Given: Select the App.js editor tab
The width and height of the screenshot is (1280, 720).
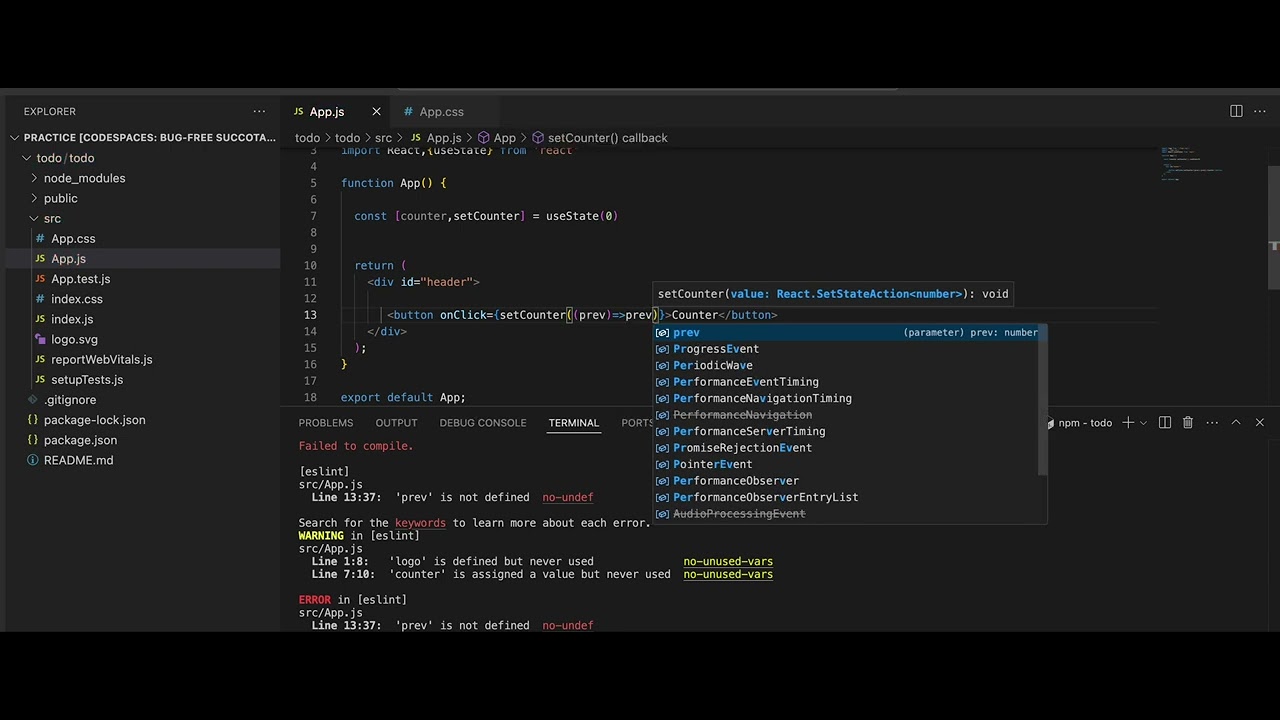Looking at the screenshot, I should tap(327, 111).
